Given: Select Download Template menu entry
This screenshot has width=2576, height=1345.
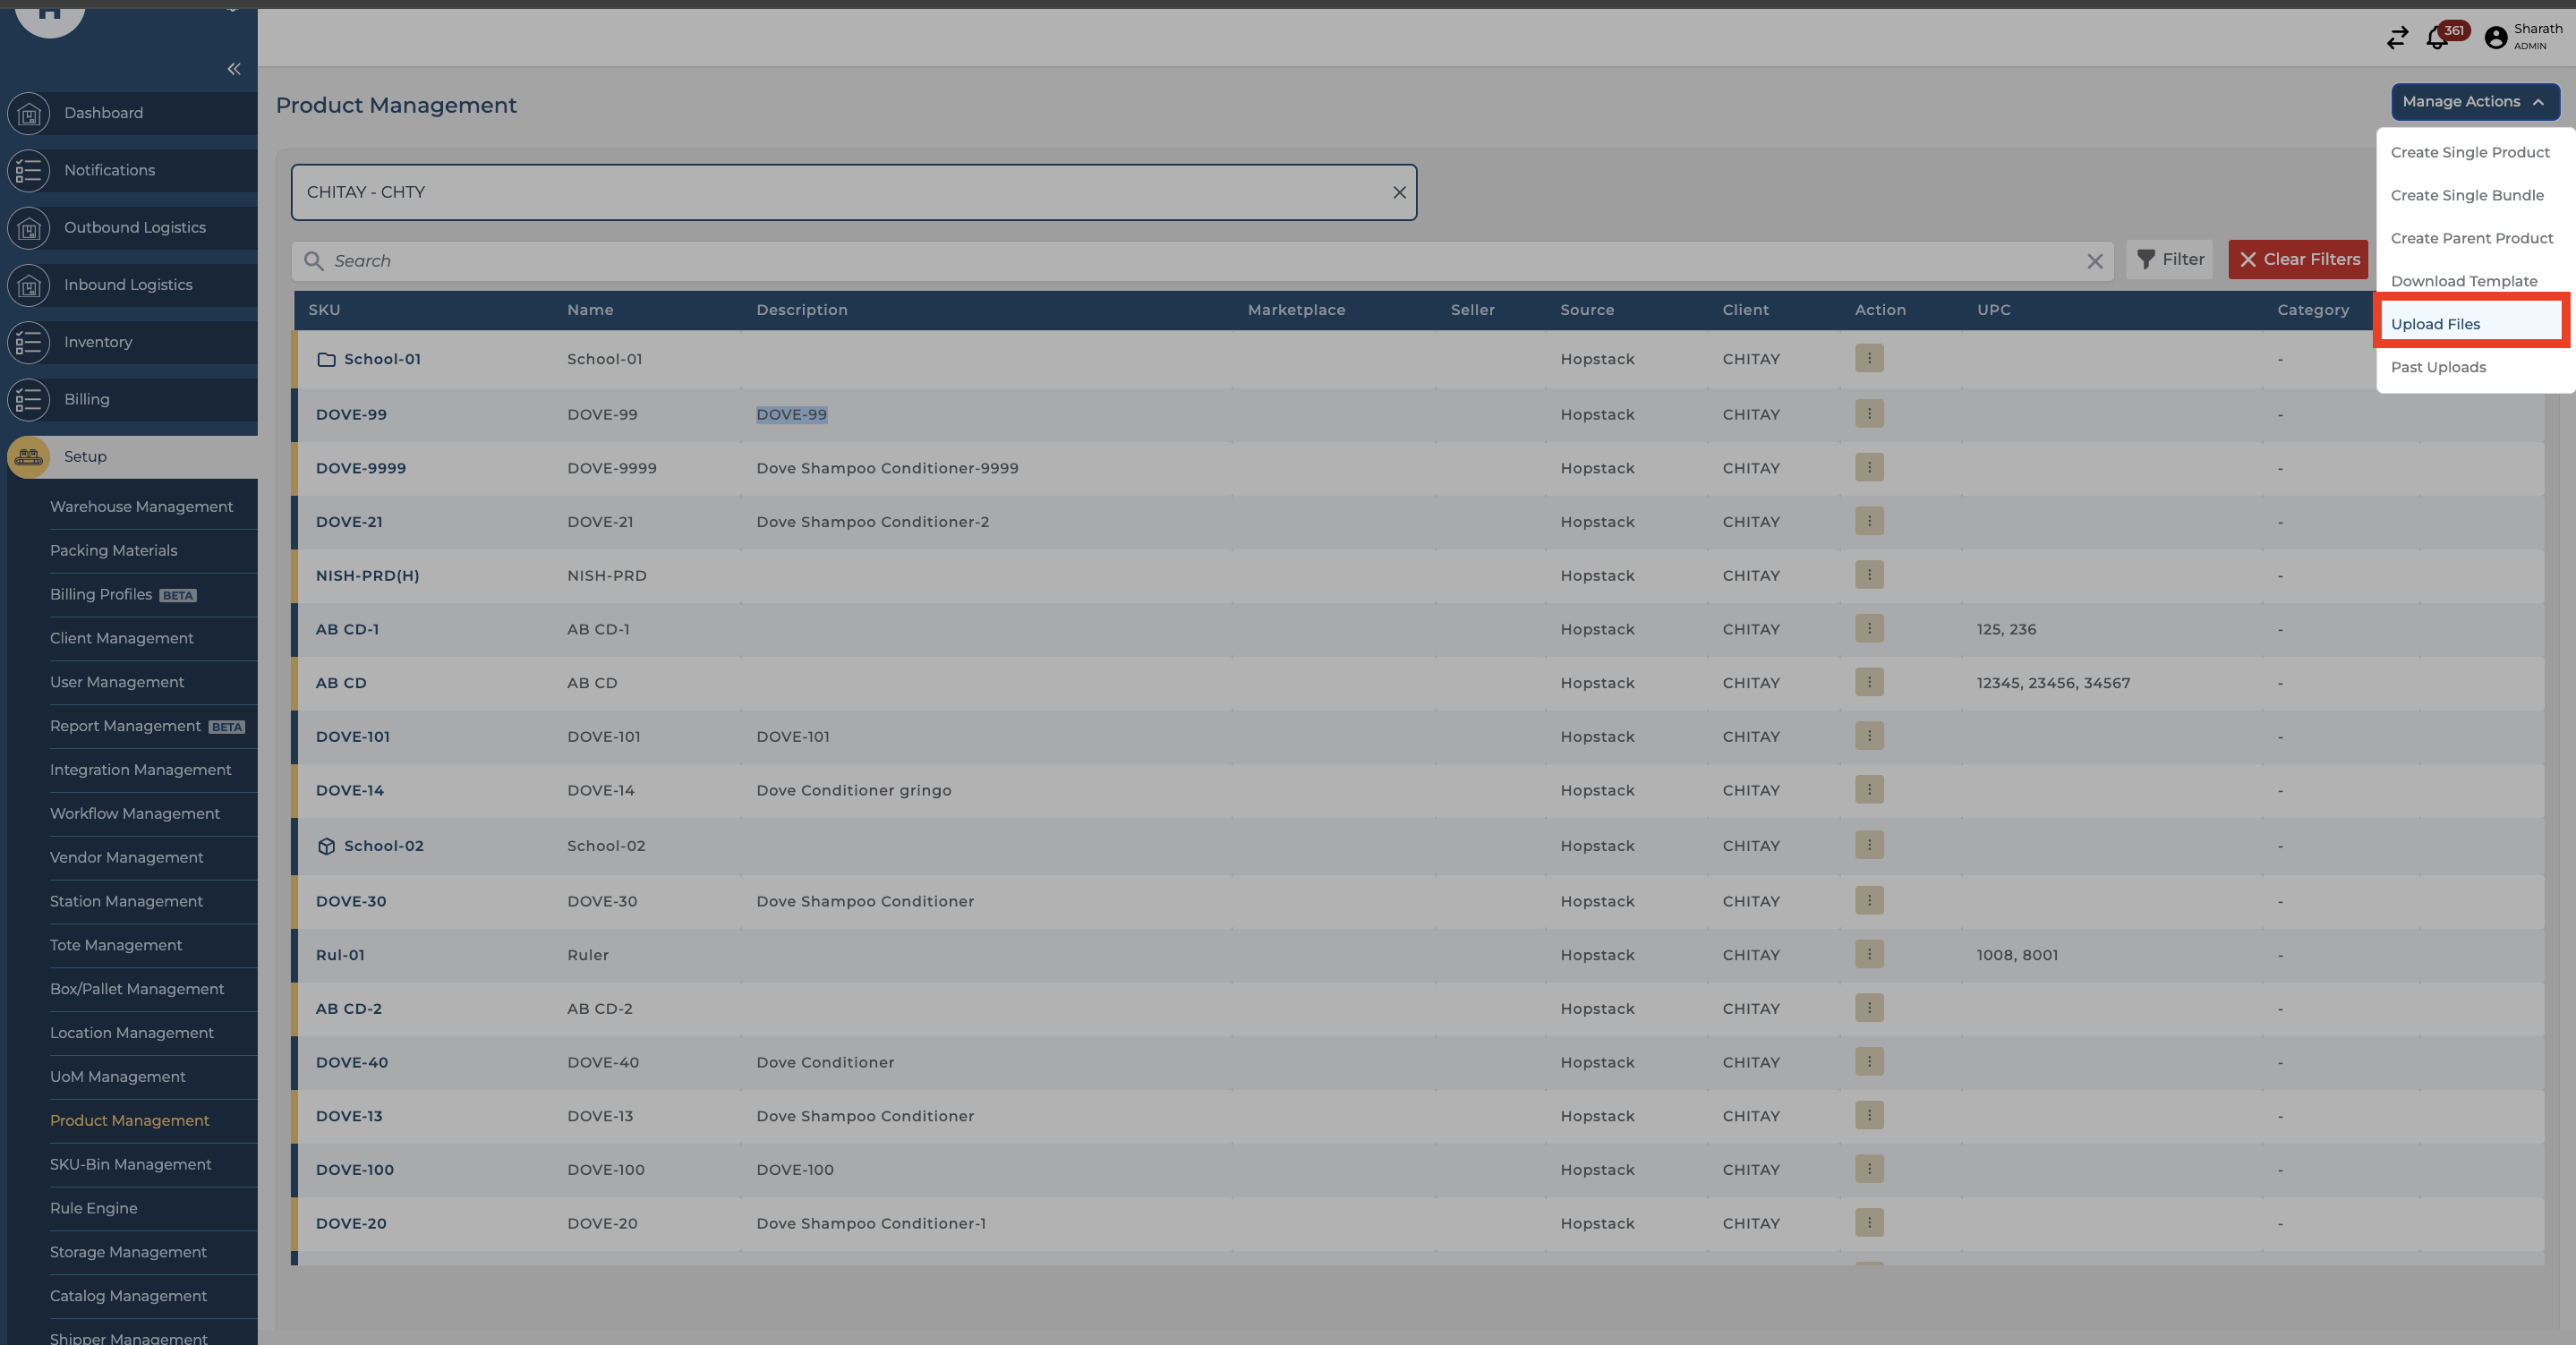Looking at the screenshot, I should click(2463, 281).
